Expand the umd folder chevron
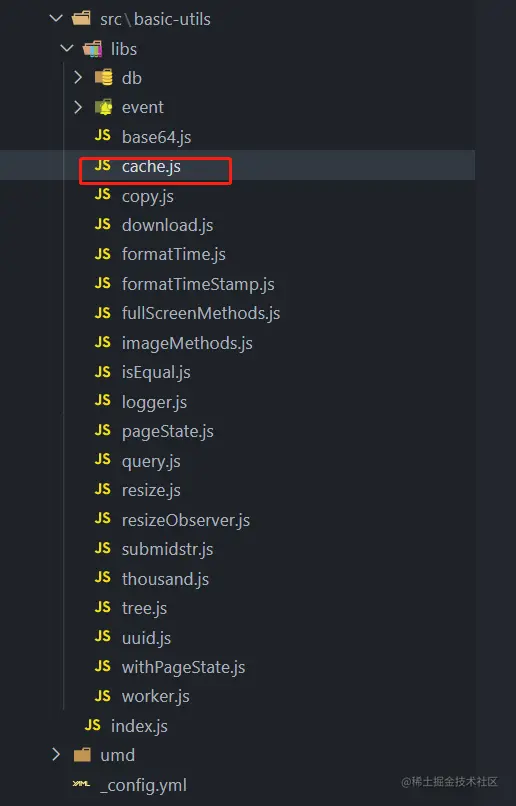This screenshot has height=806, width=516. click(56, 755)
